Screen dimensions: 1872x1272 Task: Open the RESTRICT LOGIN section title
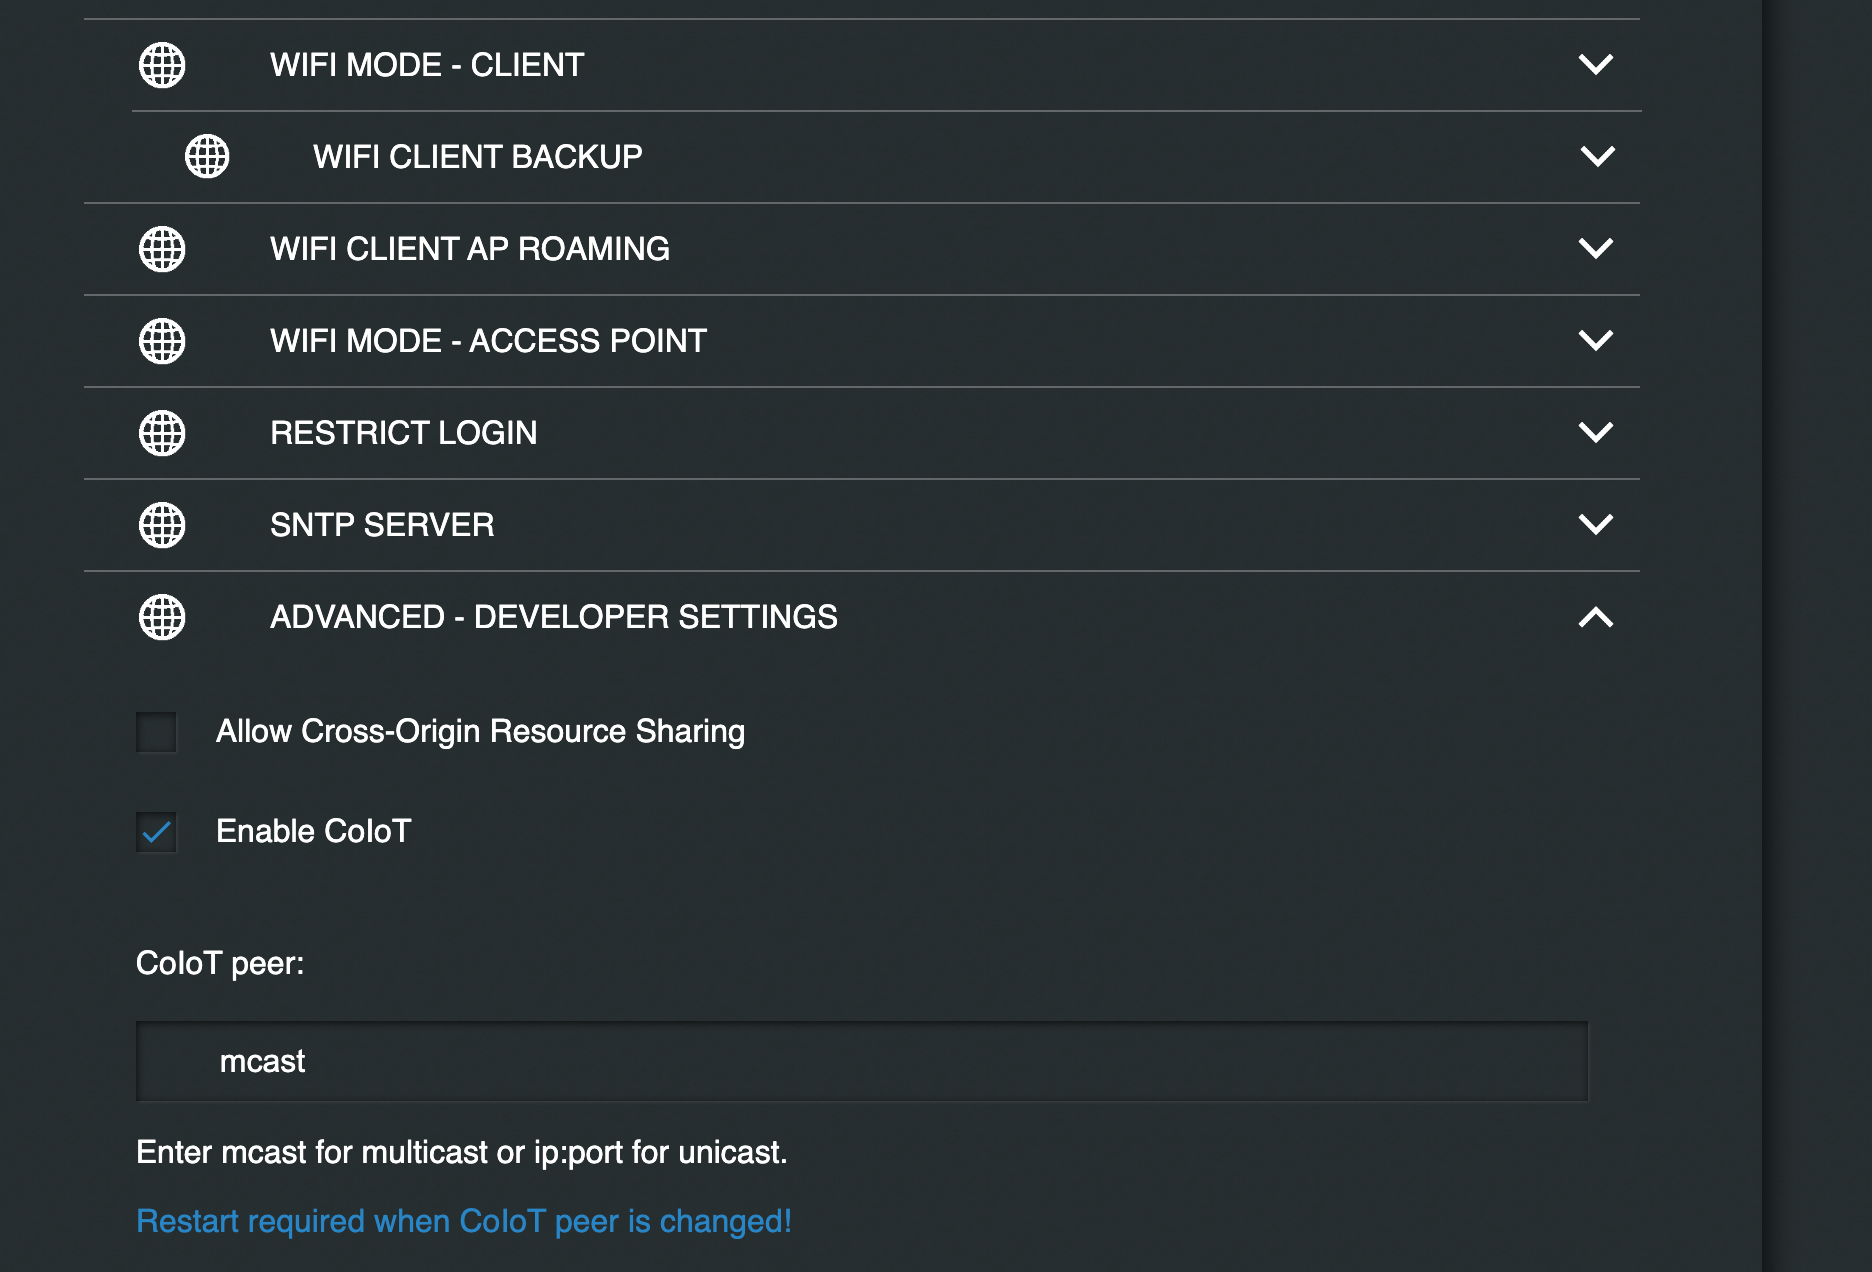tap(403, 433)
